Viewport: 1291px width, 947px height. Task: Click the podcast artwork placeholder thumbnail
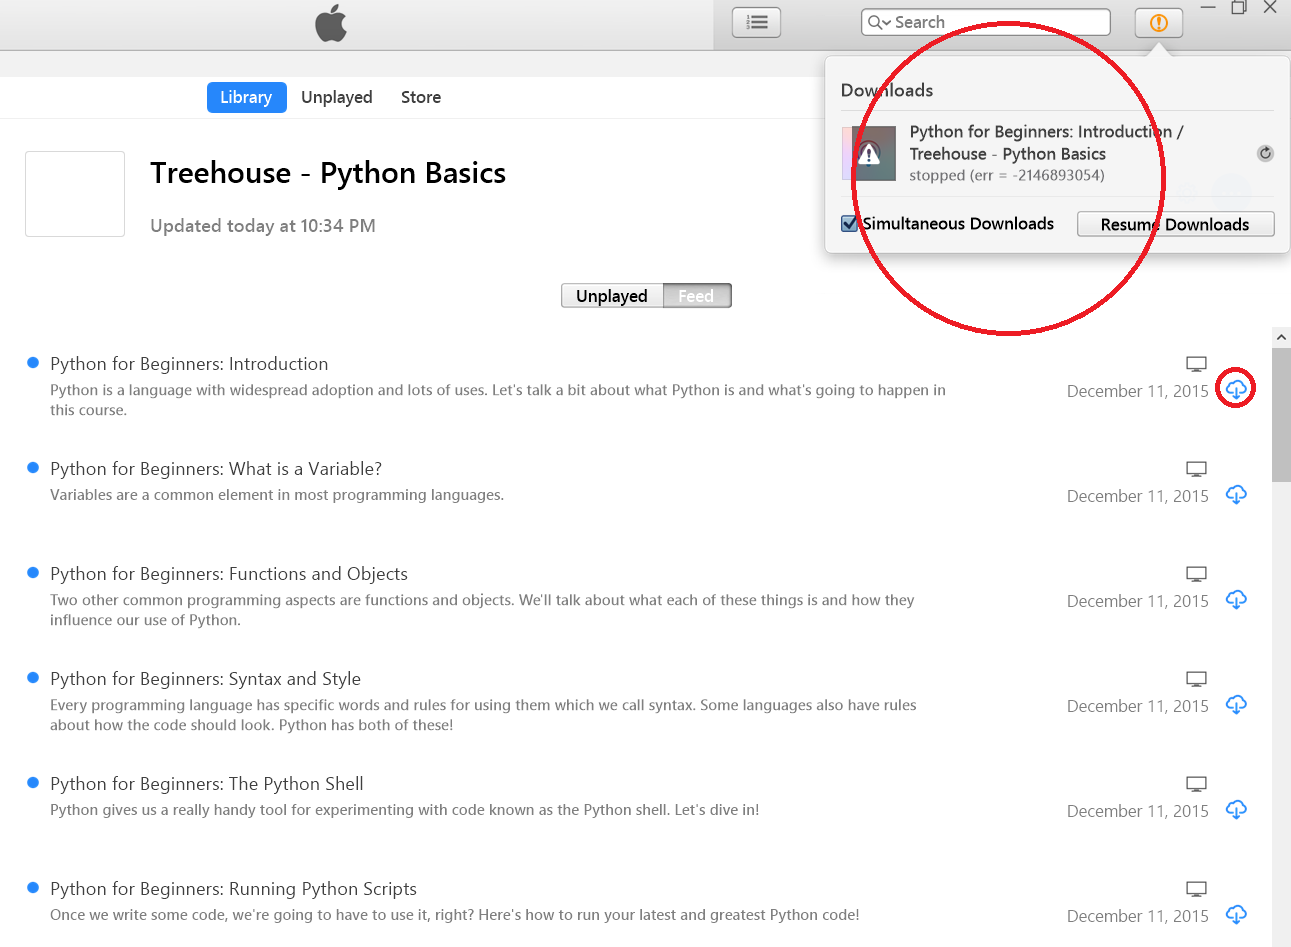tap(75, 194)
